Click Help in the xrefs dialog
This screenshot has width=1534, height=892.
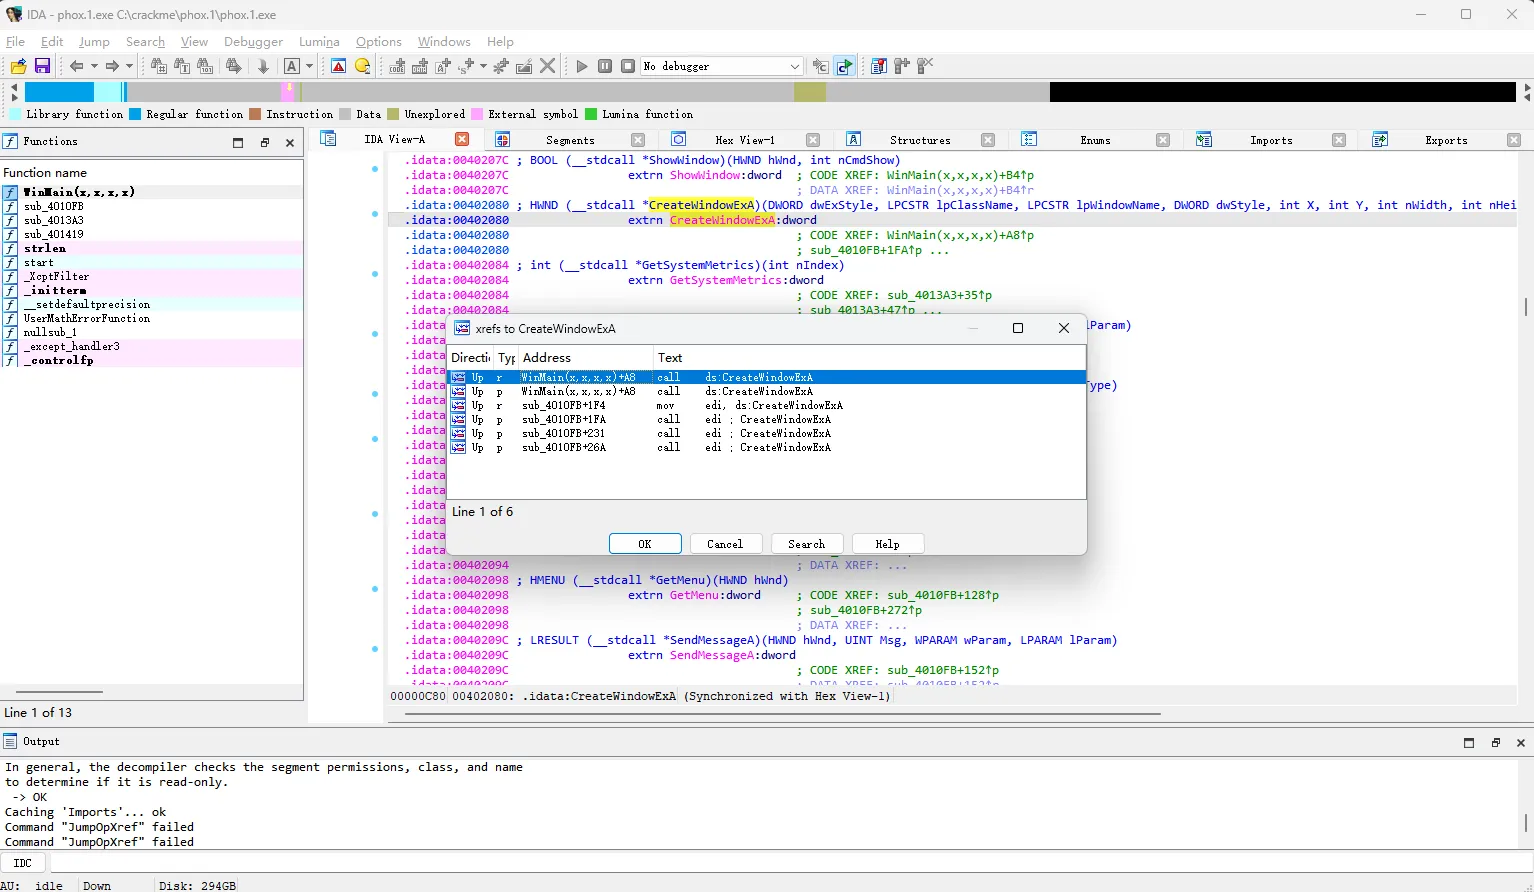887,544
